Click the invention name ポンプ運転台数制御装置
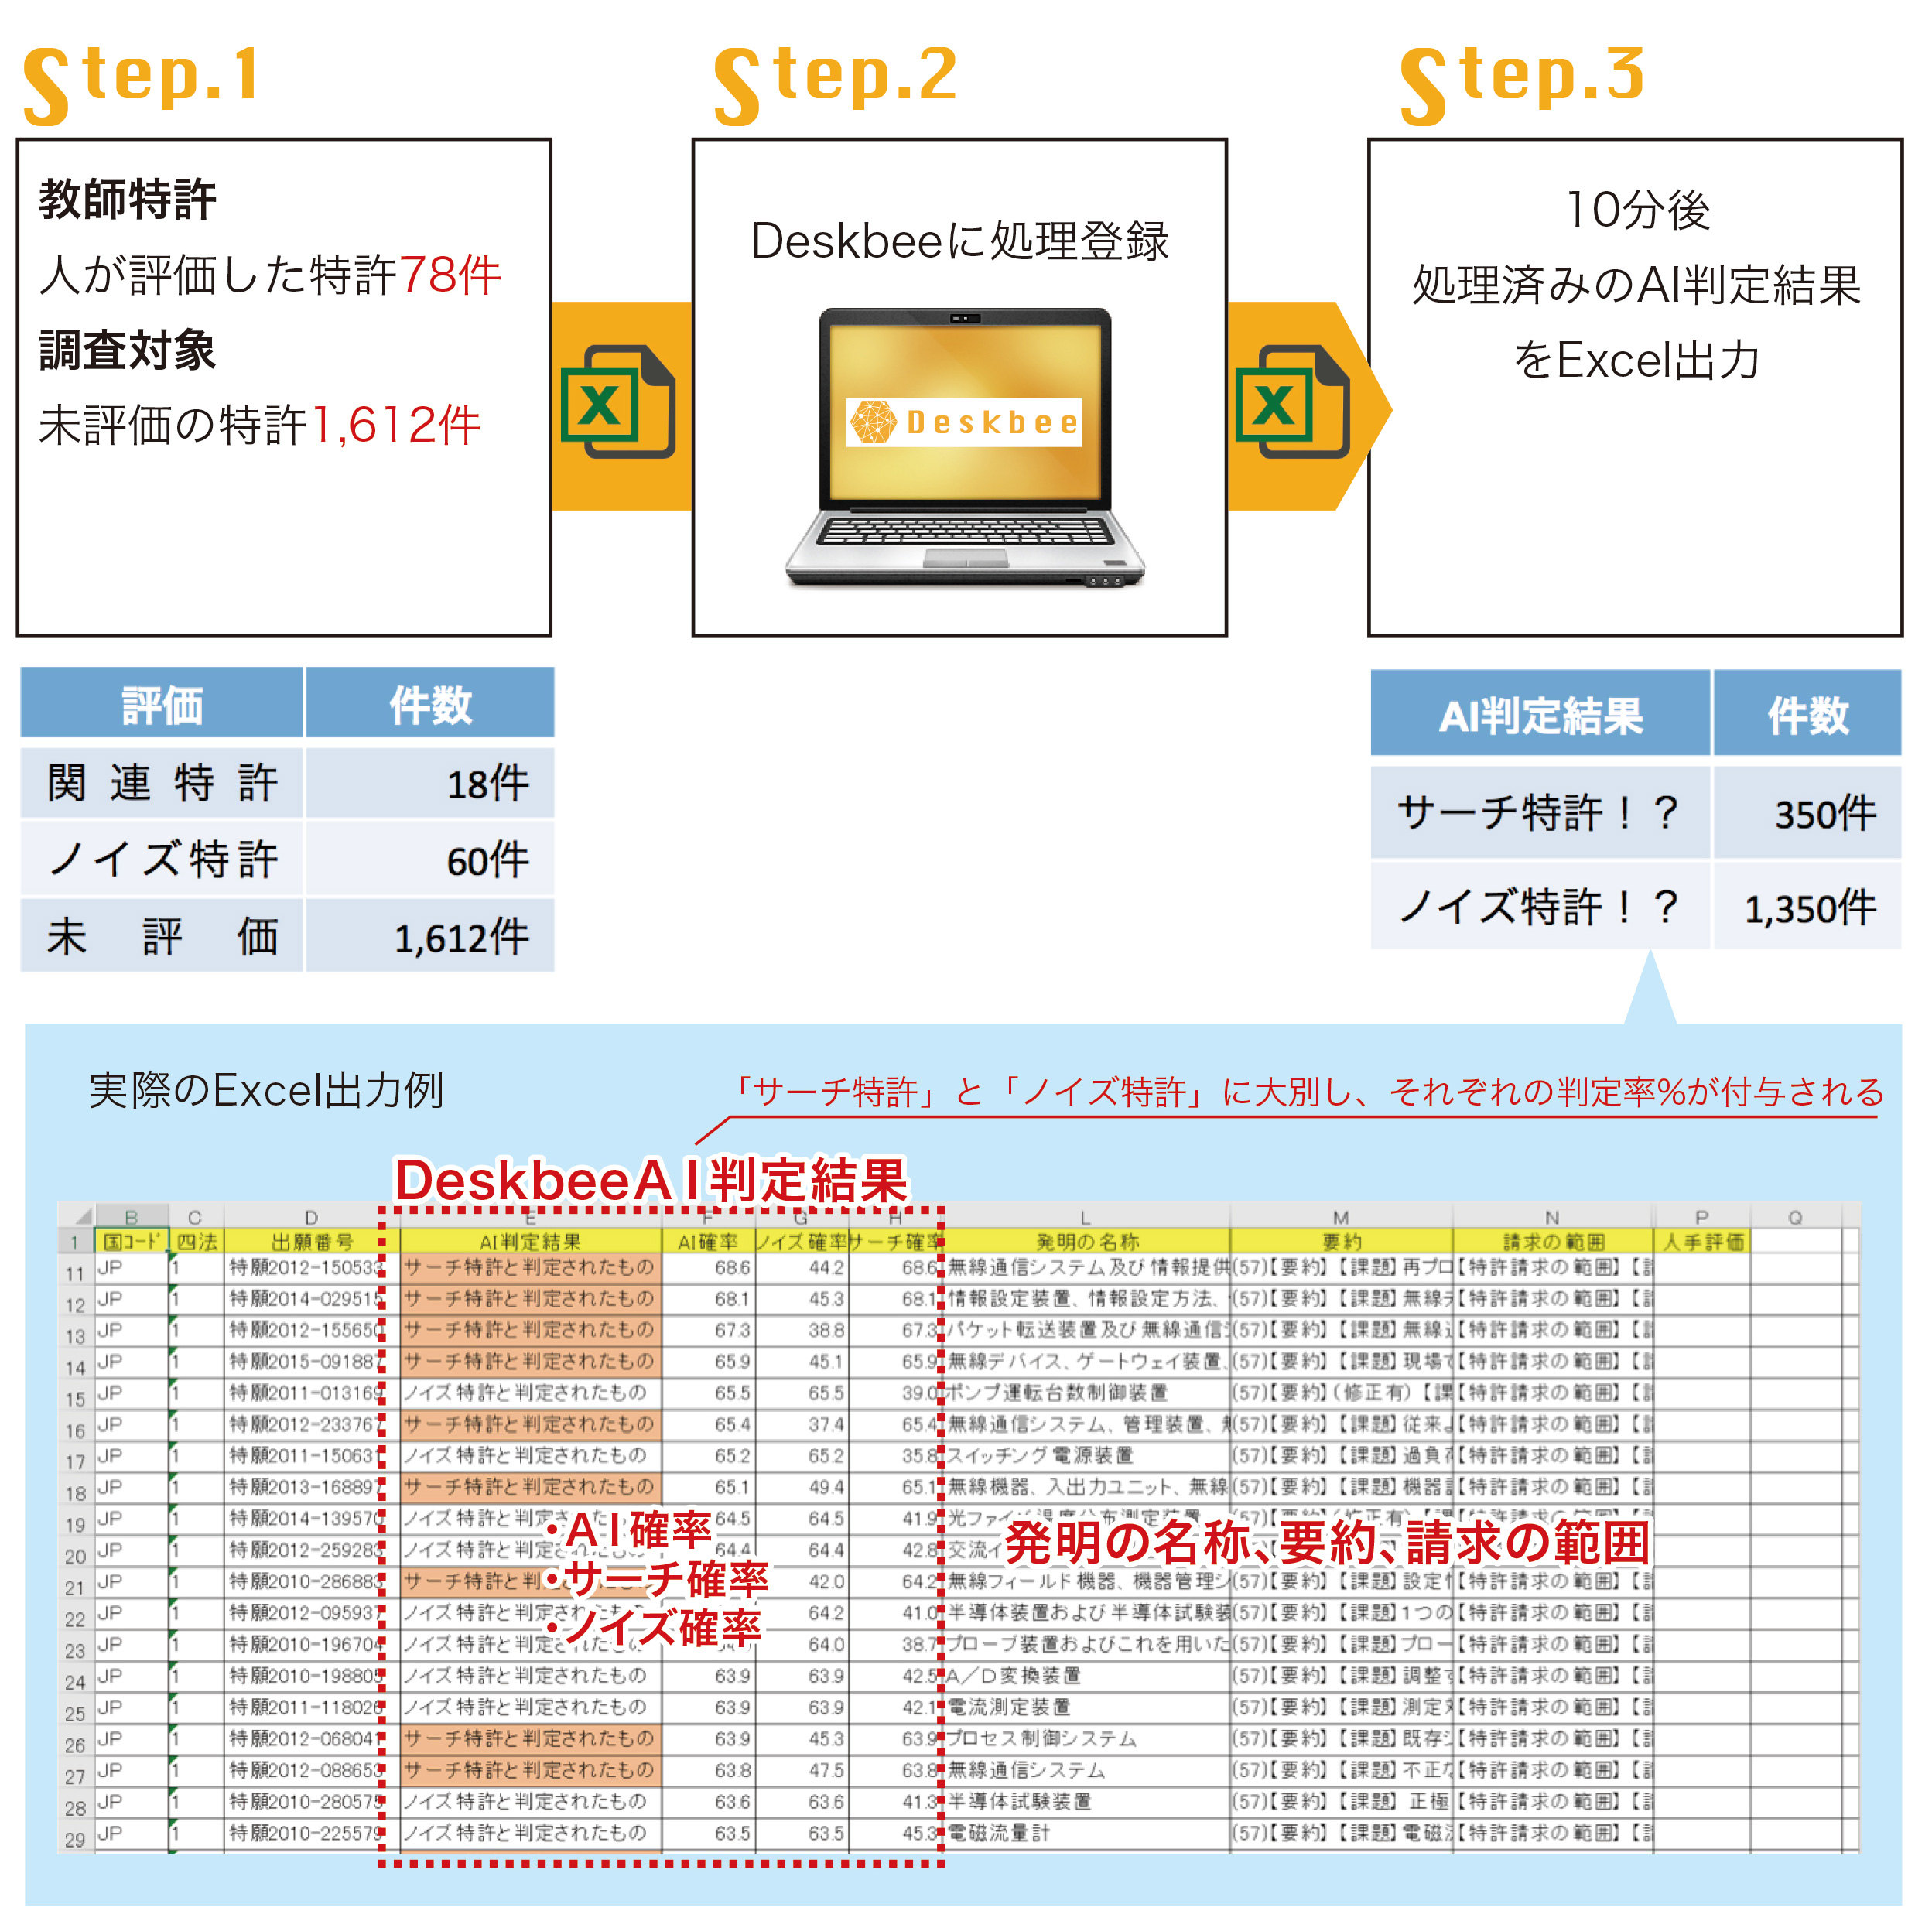The width and height of the screenshot is (1932, 1921). click(1057, 1392)
